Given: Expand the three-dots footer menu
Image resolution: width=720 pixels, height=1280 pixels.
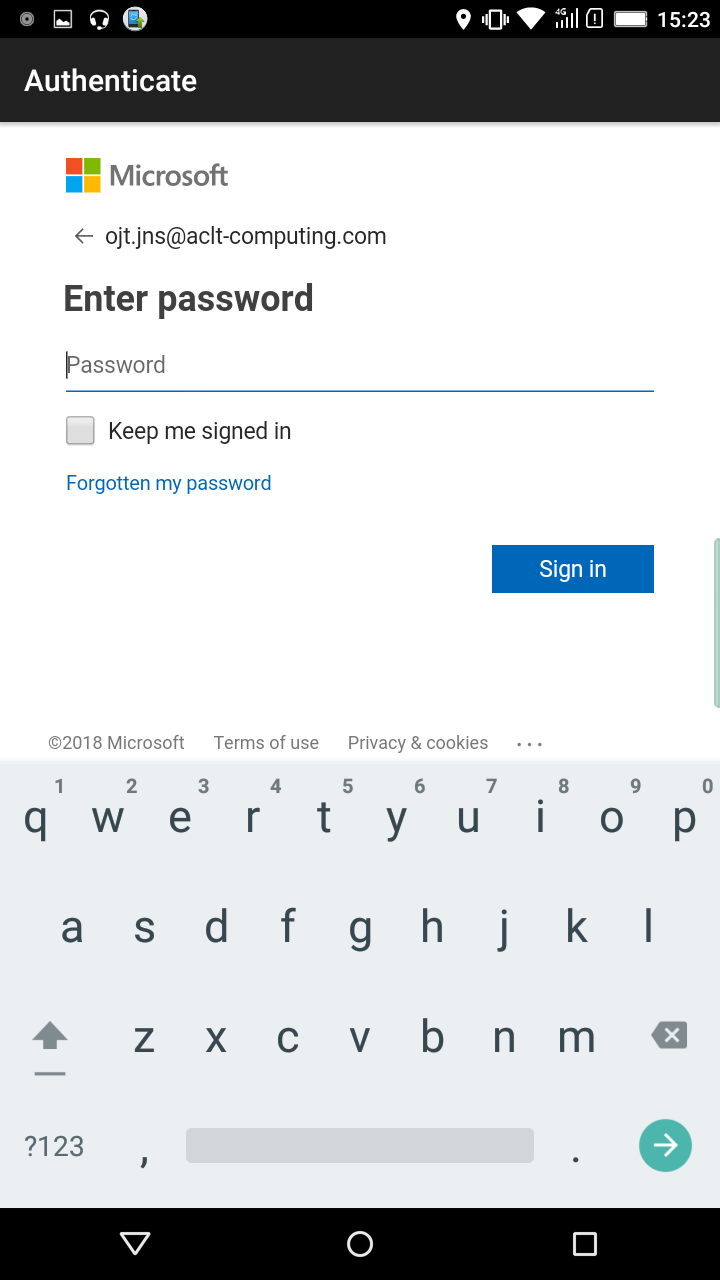Looking at the screenshot, I should [529, 744].
